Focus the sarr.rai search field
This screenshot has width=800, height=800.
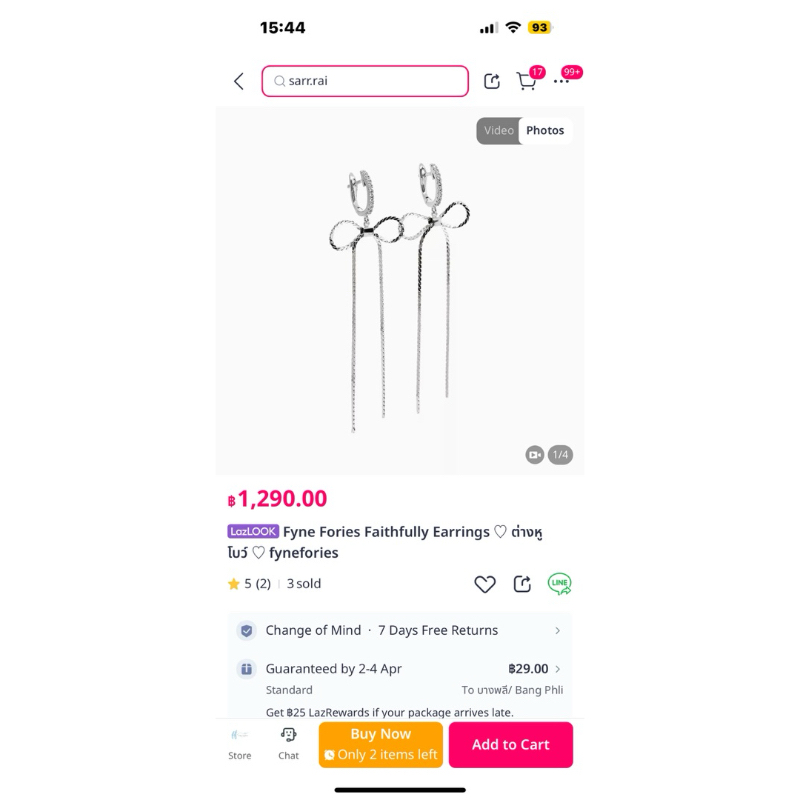[x=365, y=81]
